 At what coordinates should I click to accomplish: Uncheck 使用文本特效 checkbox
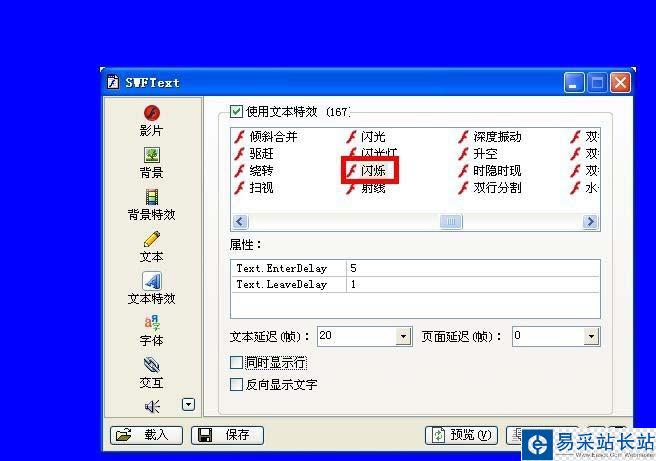click(236, 112)
